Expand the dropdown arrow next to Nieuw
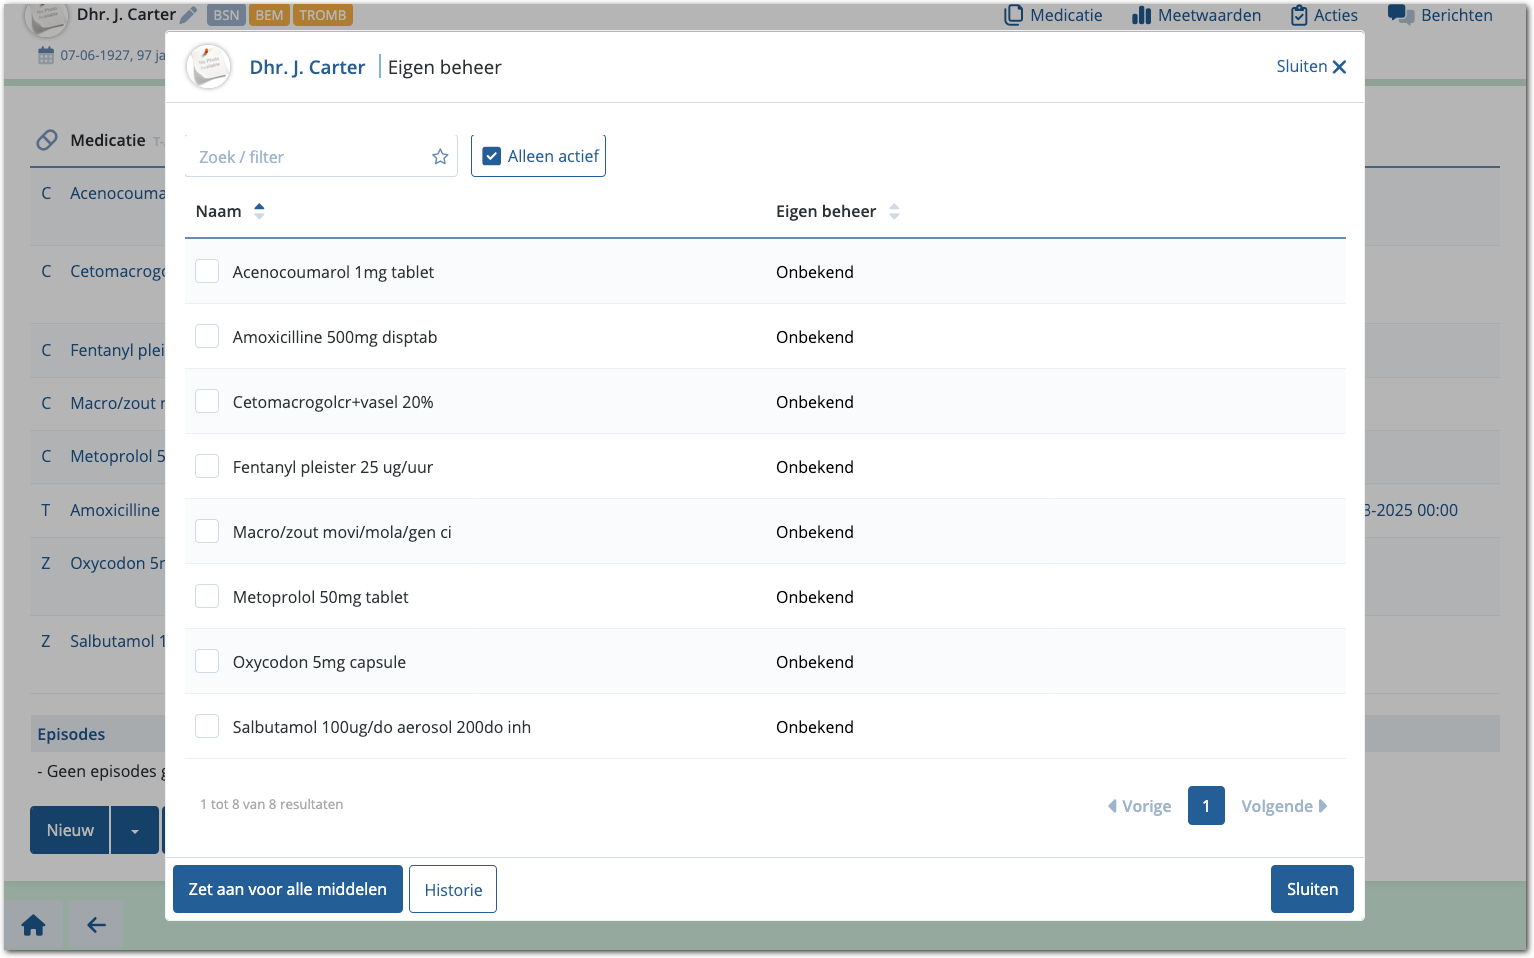 click(135, 831)
